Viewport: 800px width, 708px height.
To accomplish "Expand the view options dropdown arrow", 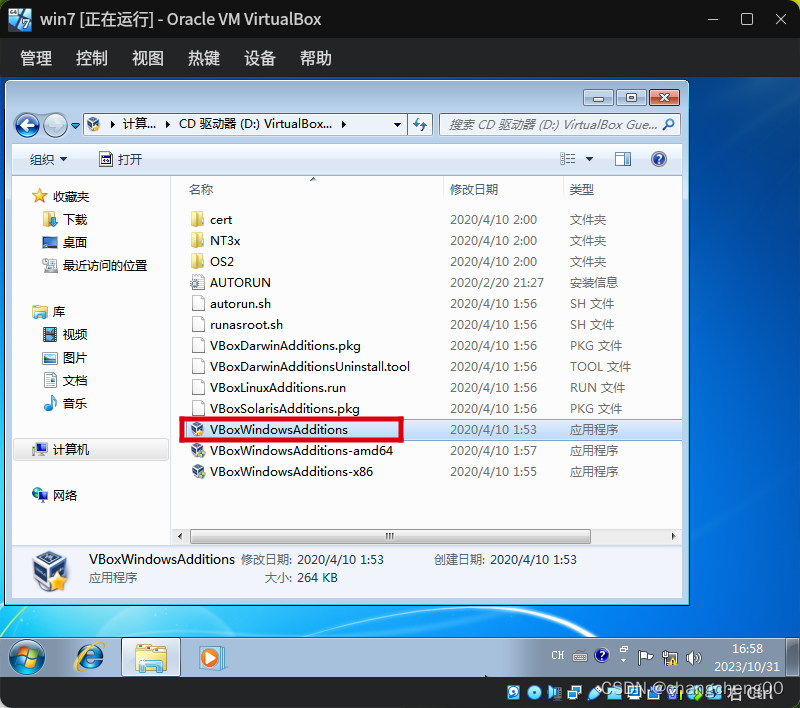I will coord(589,159).
